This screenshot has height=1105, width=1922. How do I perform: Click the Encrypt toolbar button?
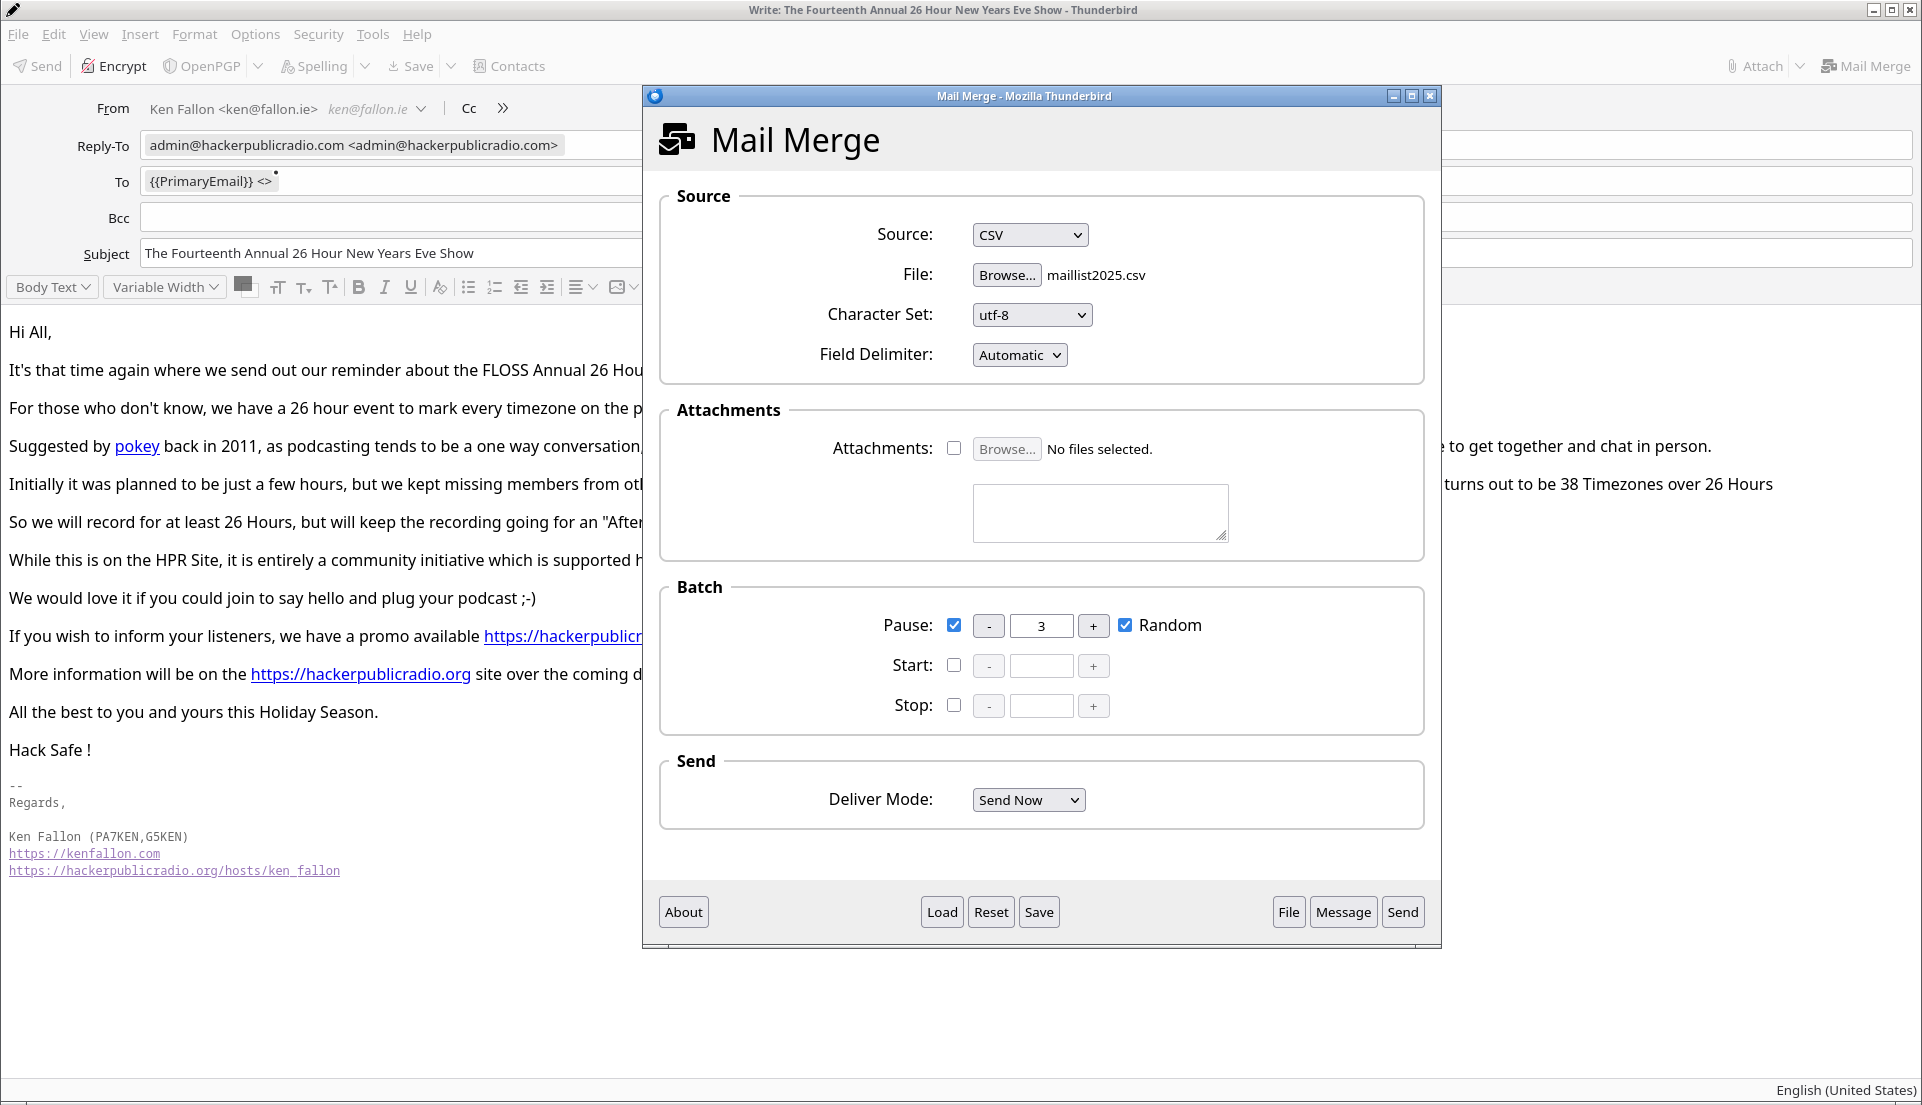(x=114, y=66)
